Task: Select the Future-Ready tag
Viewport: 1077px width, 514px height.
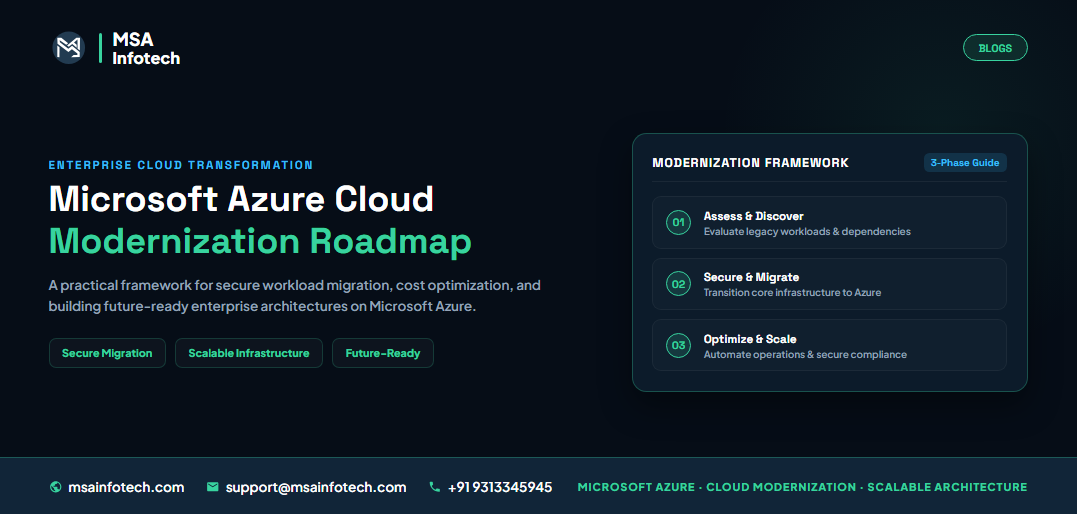Action: [383, 353]
